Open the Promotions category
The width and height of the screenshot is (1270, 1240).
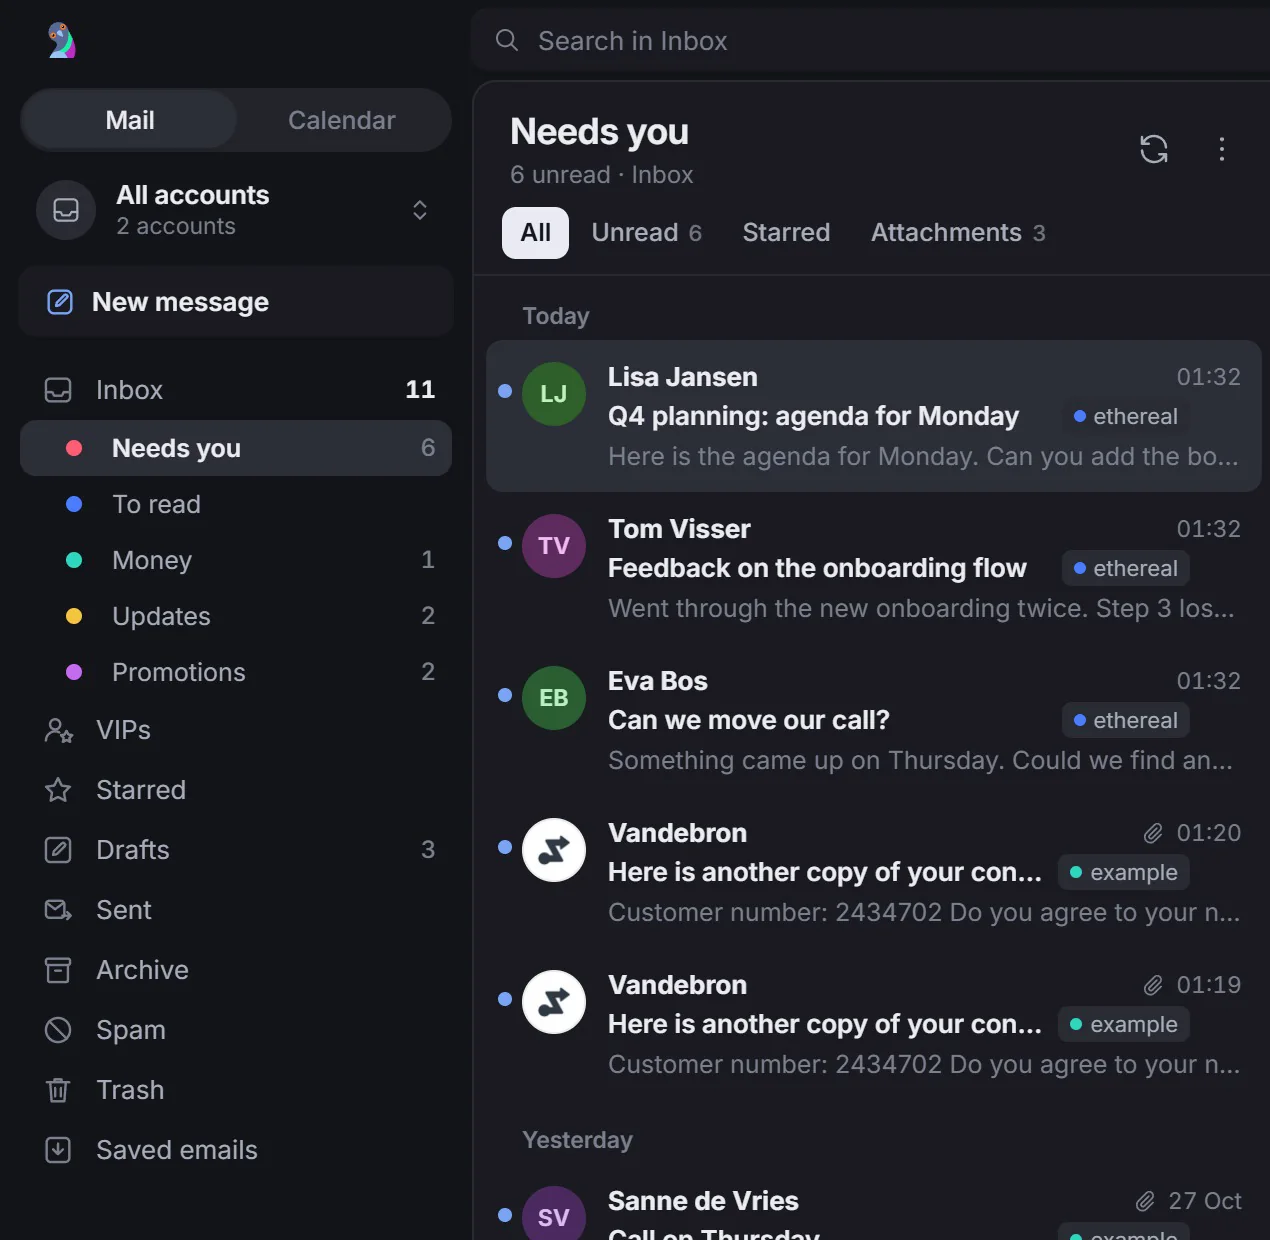coord(236,672)
